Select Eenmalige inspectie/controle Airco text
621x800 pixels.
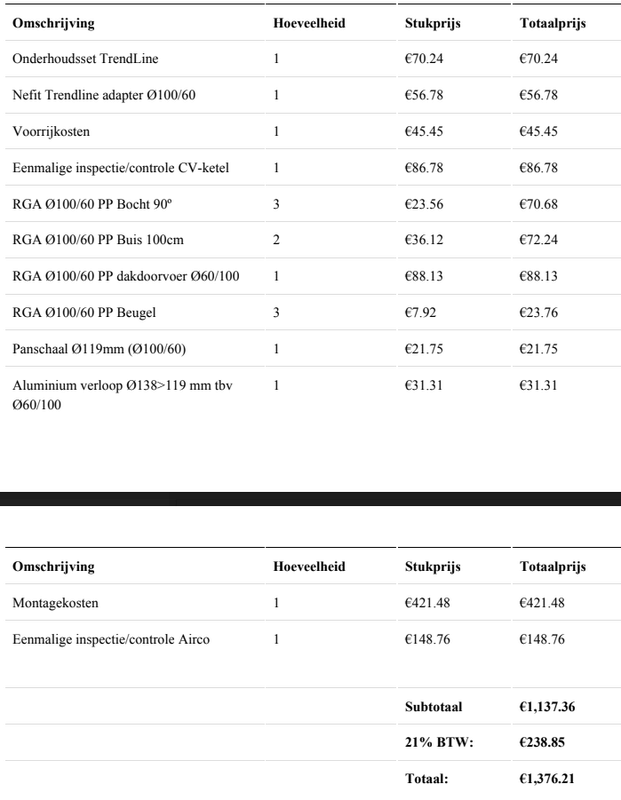111,639
